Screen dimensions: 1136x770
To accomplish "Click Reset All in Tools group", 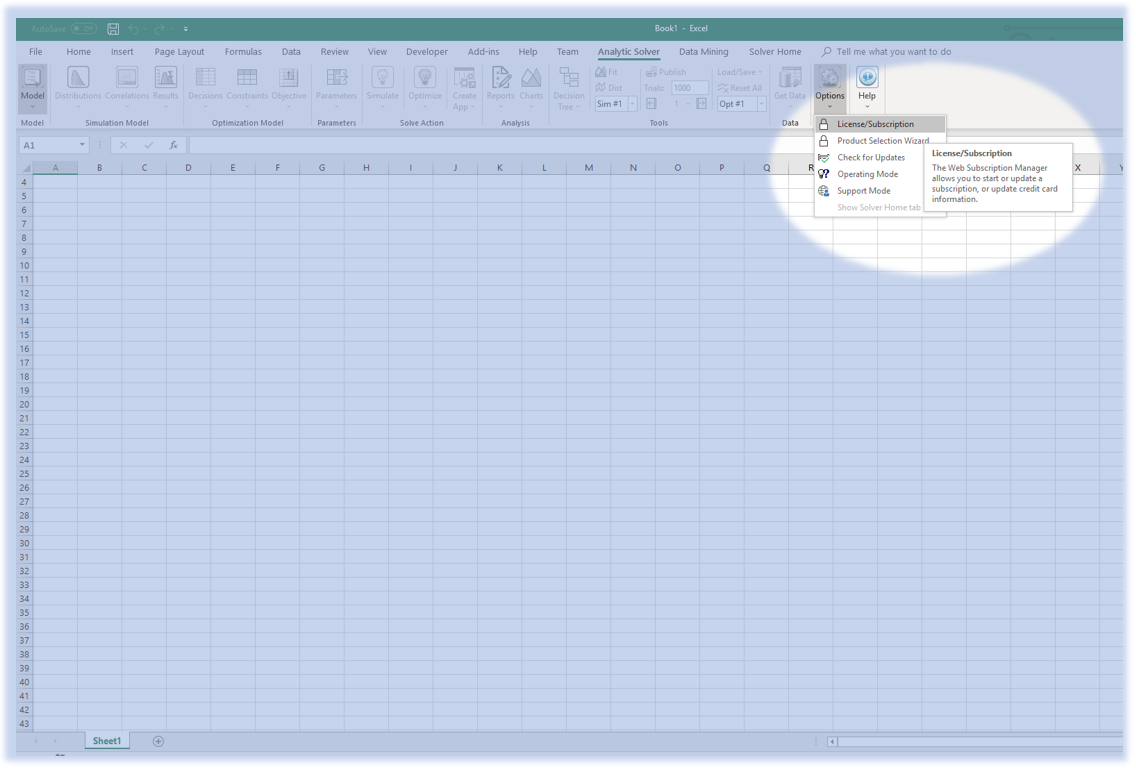I will point(739,88).
